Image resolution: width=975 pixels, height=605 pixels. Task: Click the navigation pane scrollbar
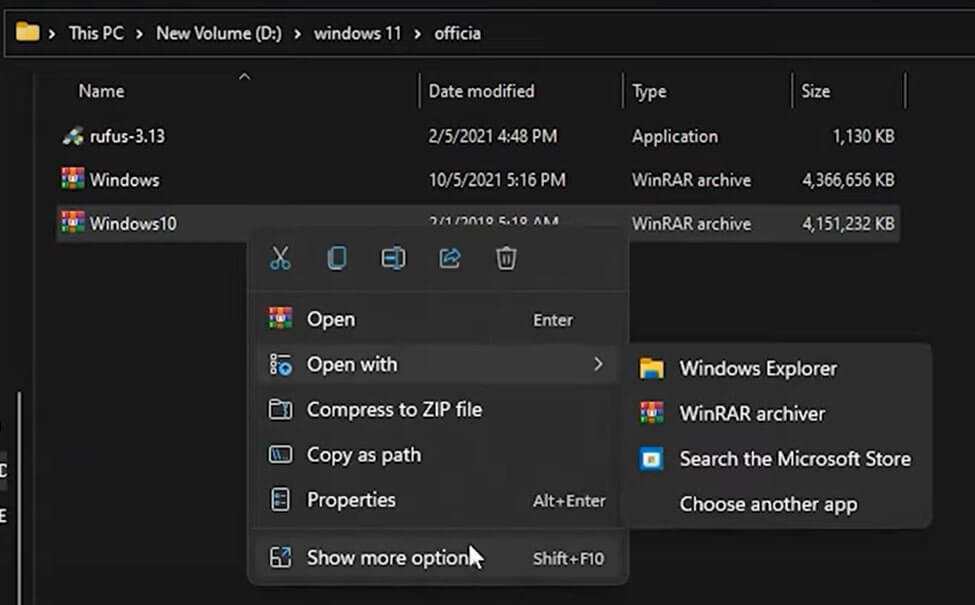19,497
